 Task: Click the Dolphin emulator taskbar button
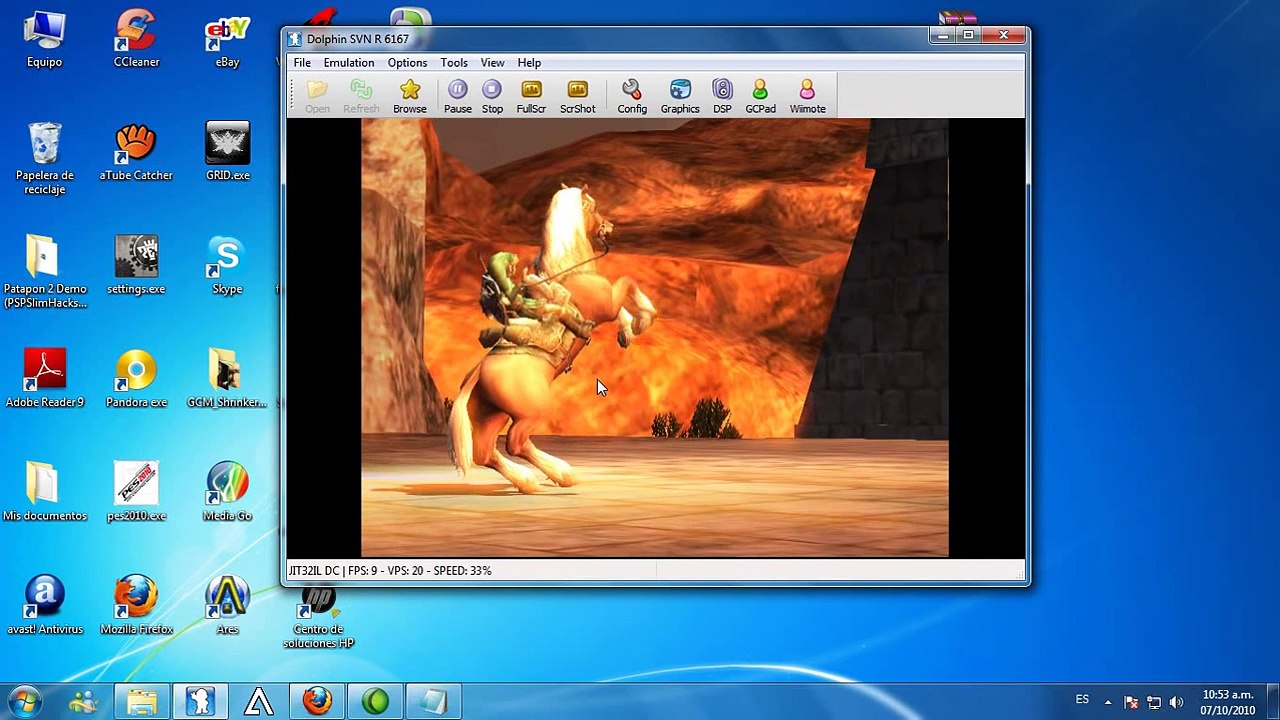(x=200, y=702)
